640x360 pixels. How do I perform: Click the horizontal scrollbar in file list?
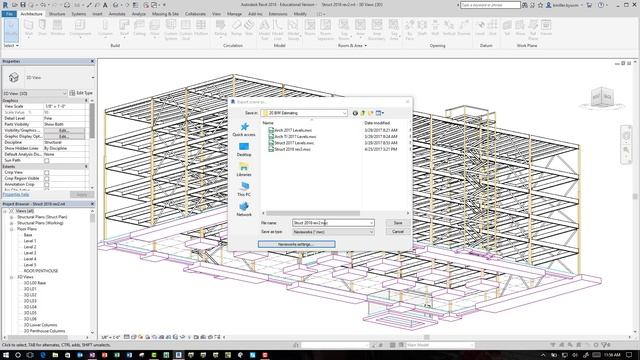click(x=313, y=213)
